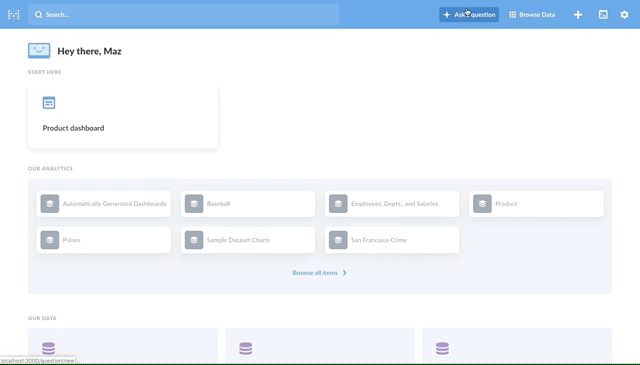
Task: Click the Automatically Generated Dashboards collection icon
Action: (50, 204)
